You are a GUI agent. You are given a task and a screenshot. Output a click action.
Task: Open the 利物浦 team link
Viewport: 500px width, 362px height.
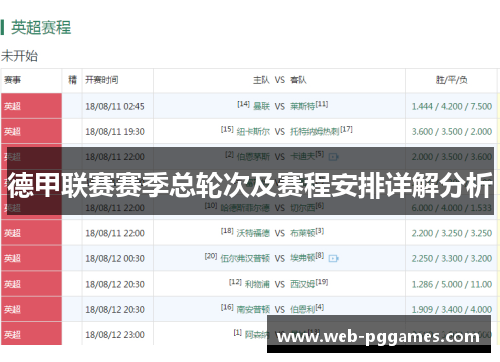[257, 284]
